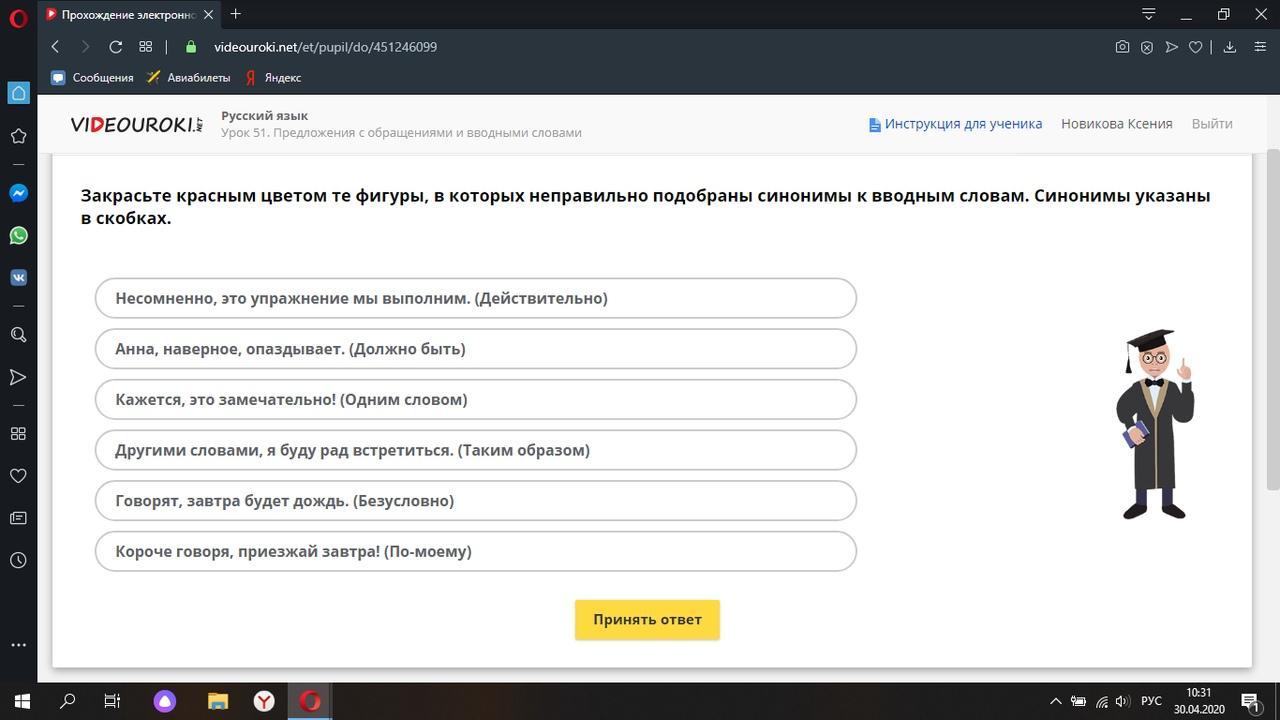Reload the current page
The width and height of the screenshot is (1280, 720).
point(115,47)
